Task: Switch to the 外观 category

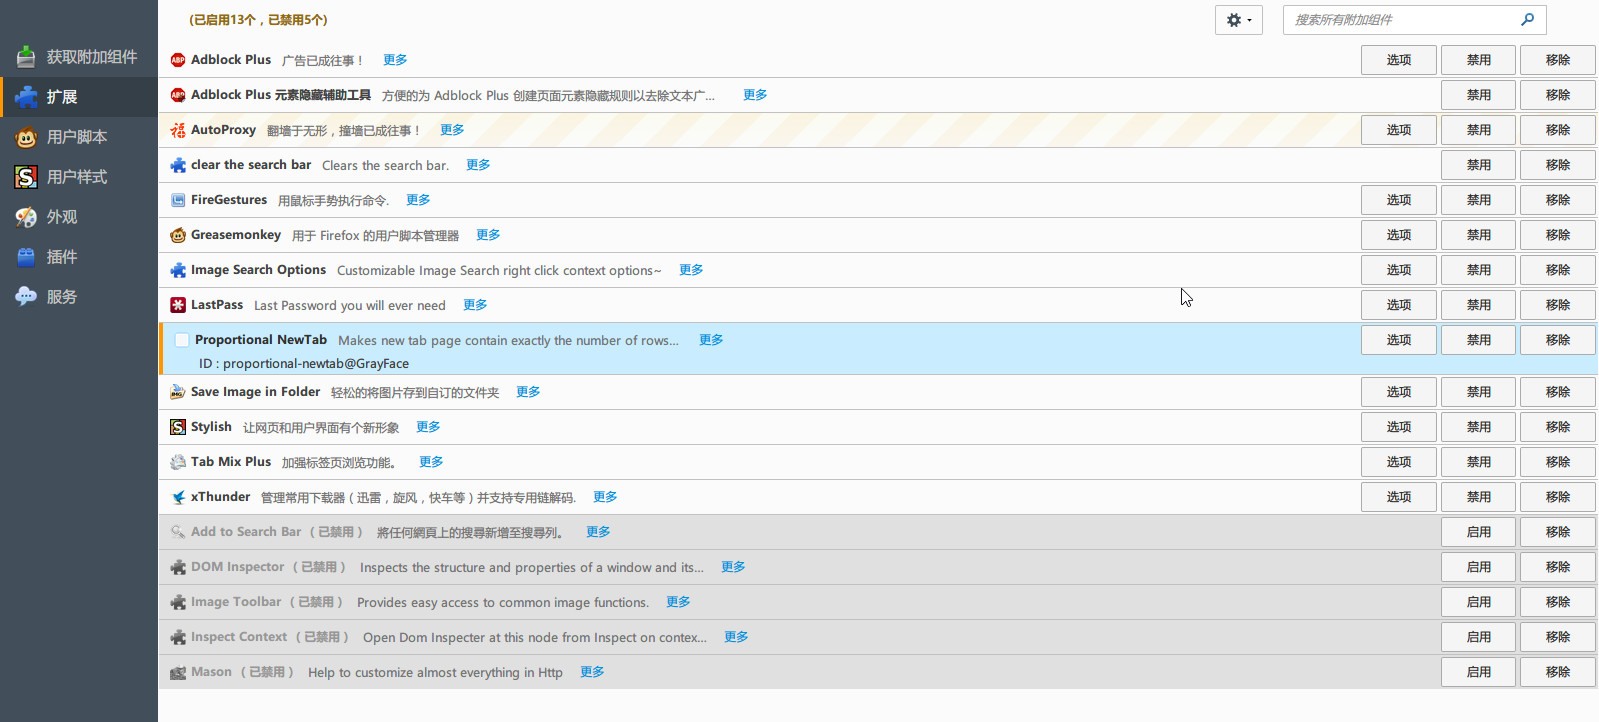Action: point(79,217)
